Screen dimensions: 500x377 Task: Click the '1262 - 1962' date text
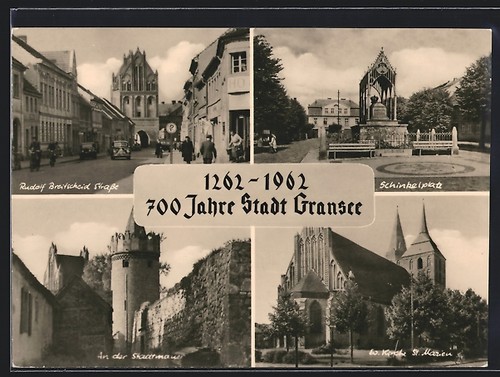(256, 182)
